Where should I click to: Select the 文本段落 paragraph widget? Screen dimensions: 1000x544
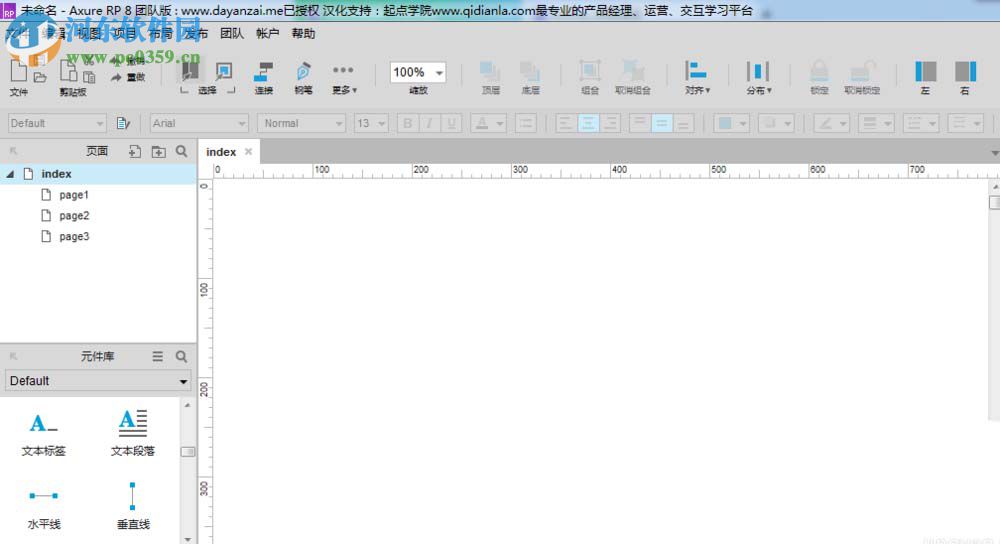133,434
